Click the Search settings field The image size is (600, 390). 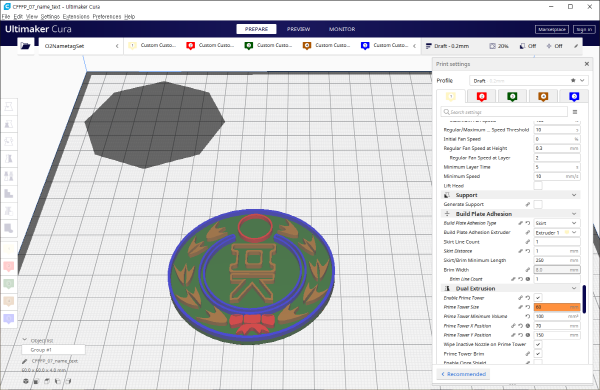click(x=504, y=112)
